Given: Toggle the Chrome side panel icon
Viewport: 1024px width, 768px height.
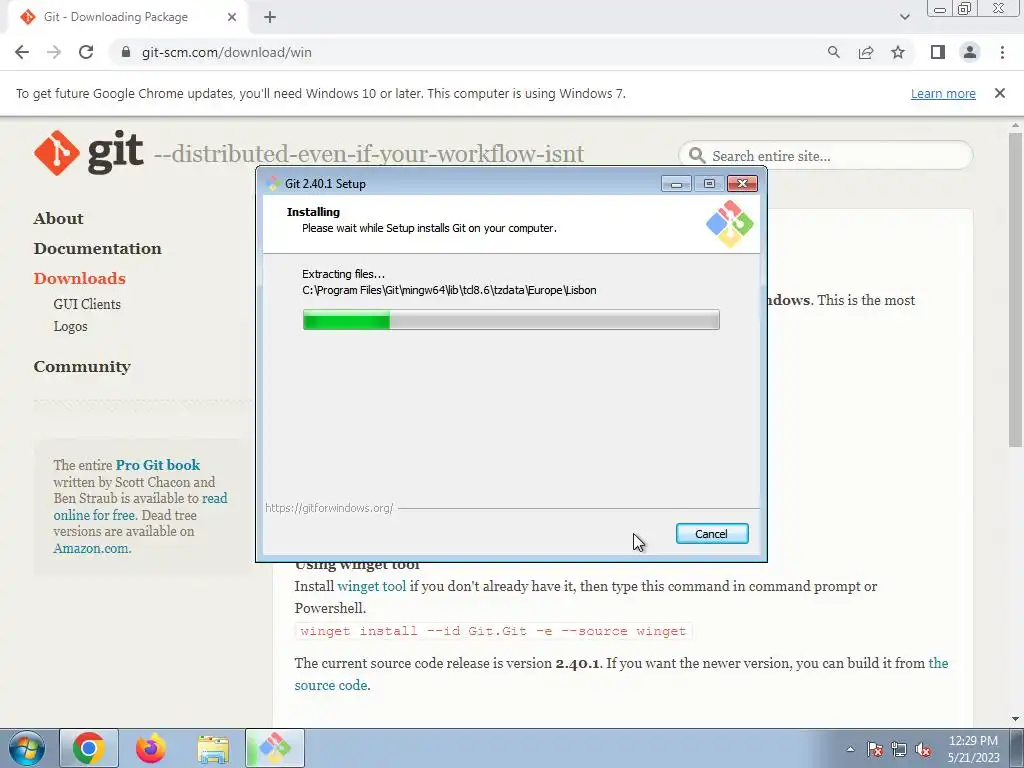Looking at the screenshot, I should (938, 52).
